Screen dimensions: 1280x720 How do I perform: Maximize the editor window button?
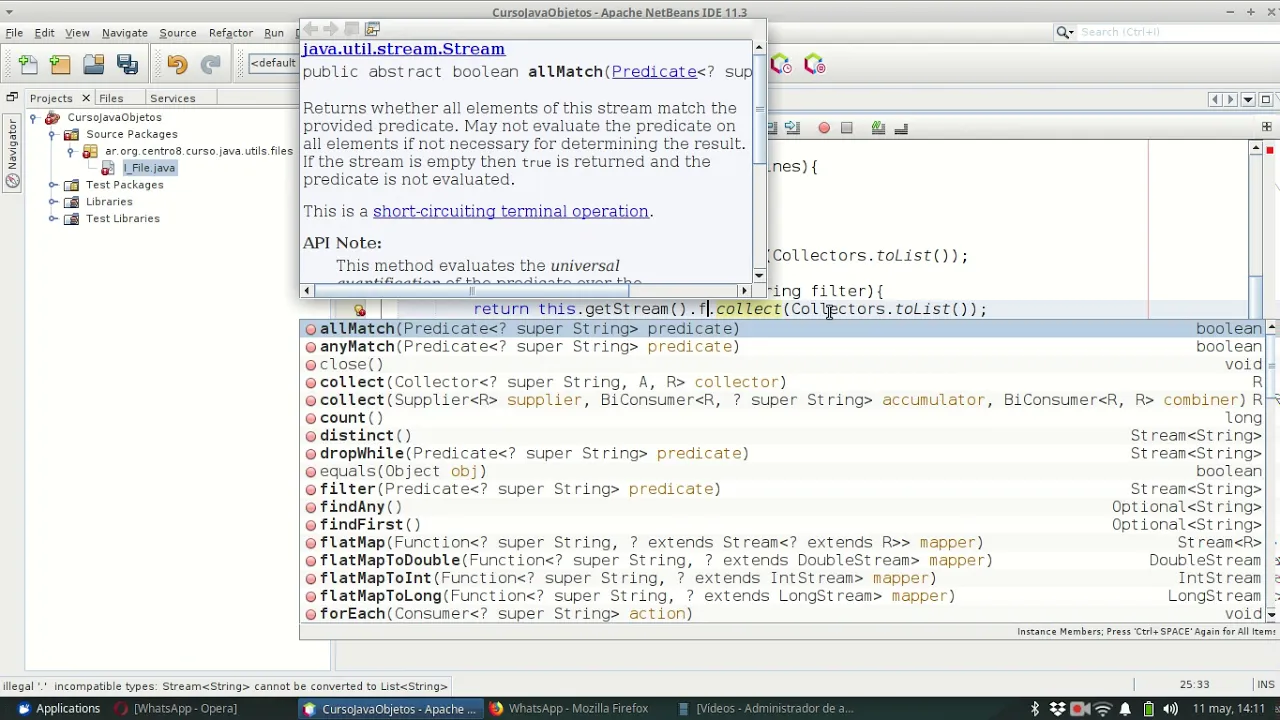[x=1265, y=99]
